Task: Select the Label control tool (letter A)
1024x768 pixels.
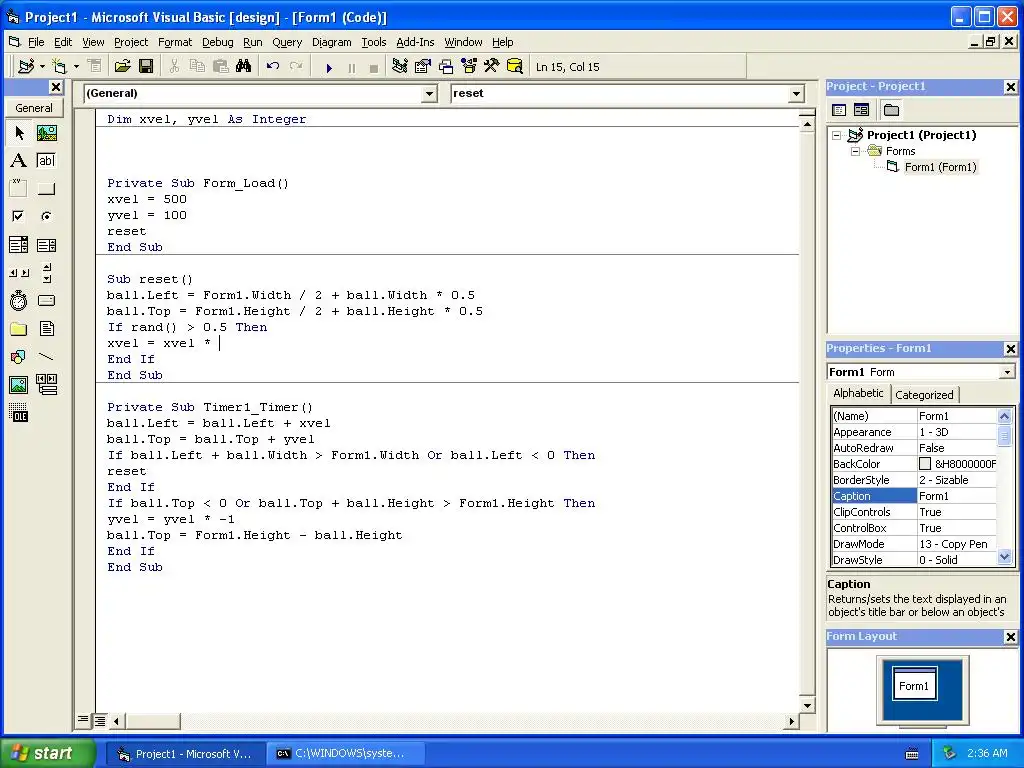Action: [19, 161]
